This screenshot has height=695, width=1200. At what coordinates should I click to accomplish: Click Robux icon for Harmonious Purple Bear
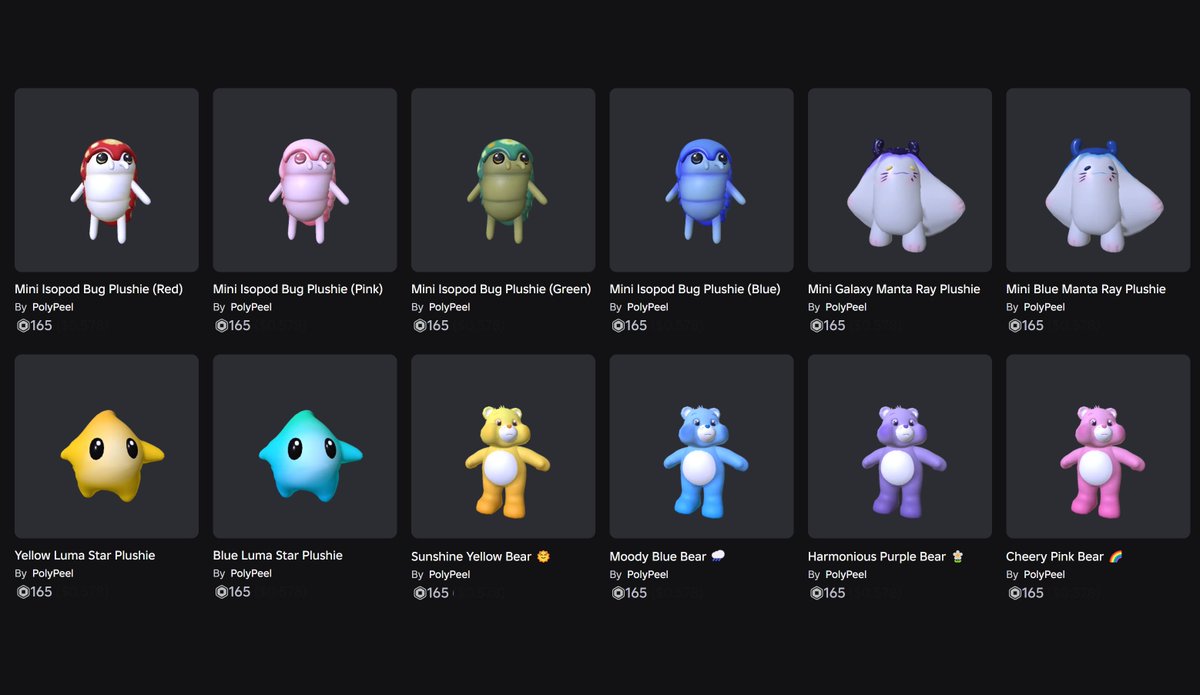[x=815, y=593]
